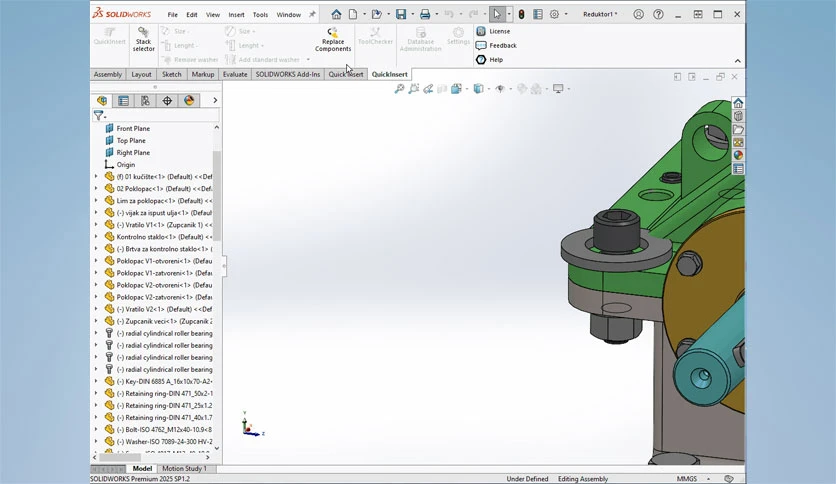
Task: Open the PropertyManager tab icon
Action: coord(123,100)
